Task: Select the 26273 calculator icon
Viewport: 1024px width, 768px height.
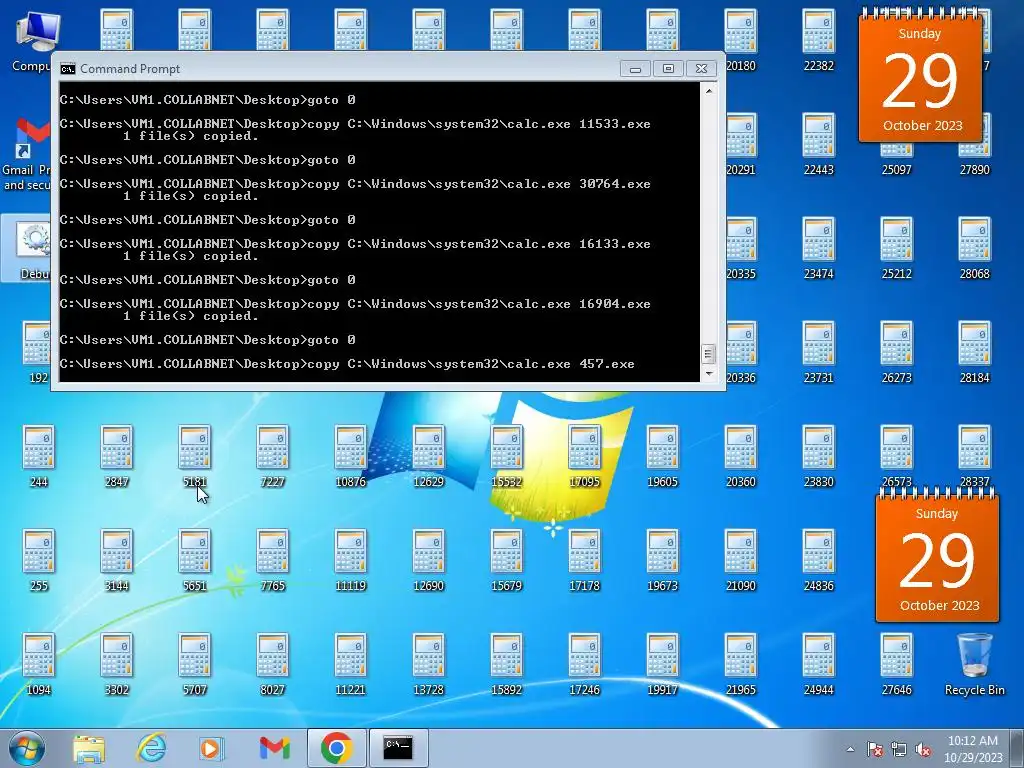Action: coord(896,351)
